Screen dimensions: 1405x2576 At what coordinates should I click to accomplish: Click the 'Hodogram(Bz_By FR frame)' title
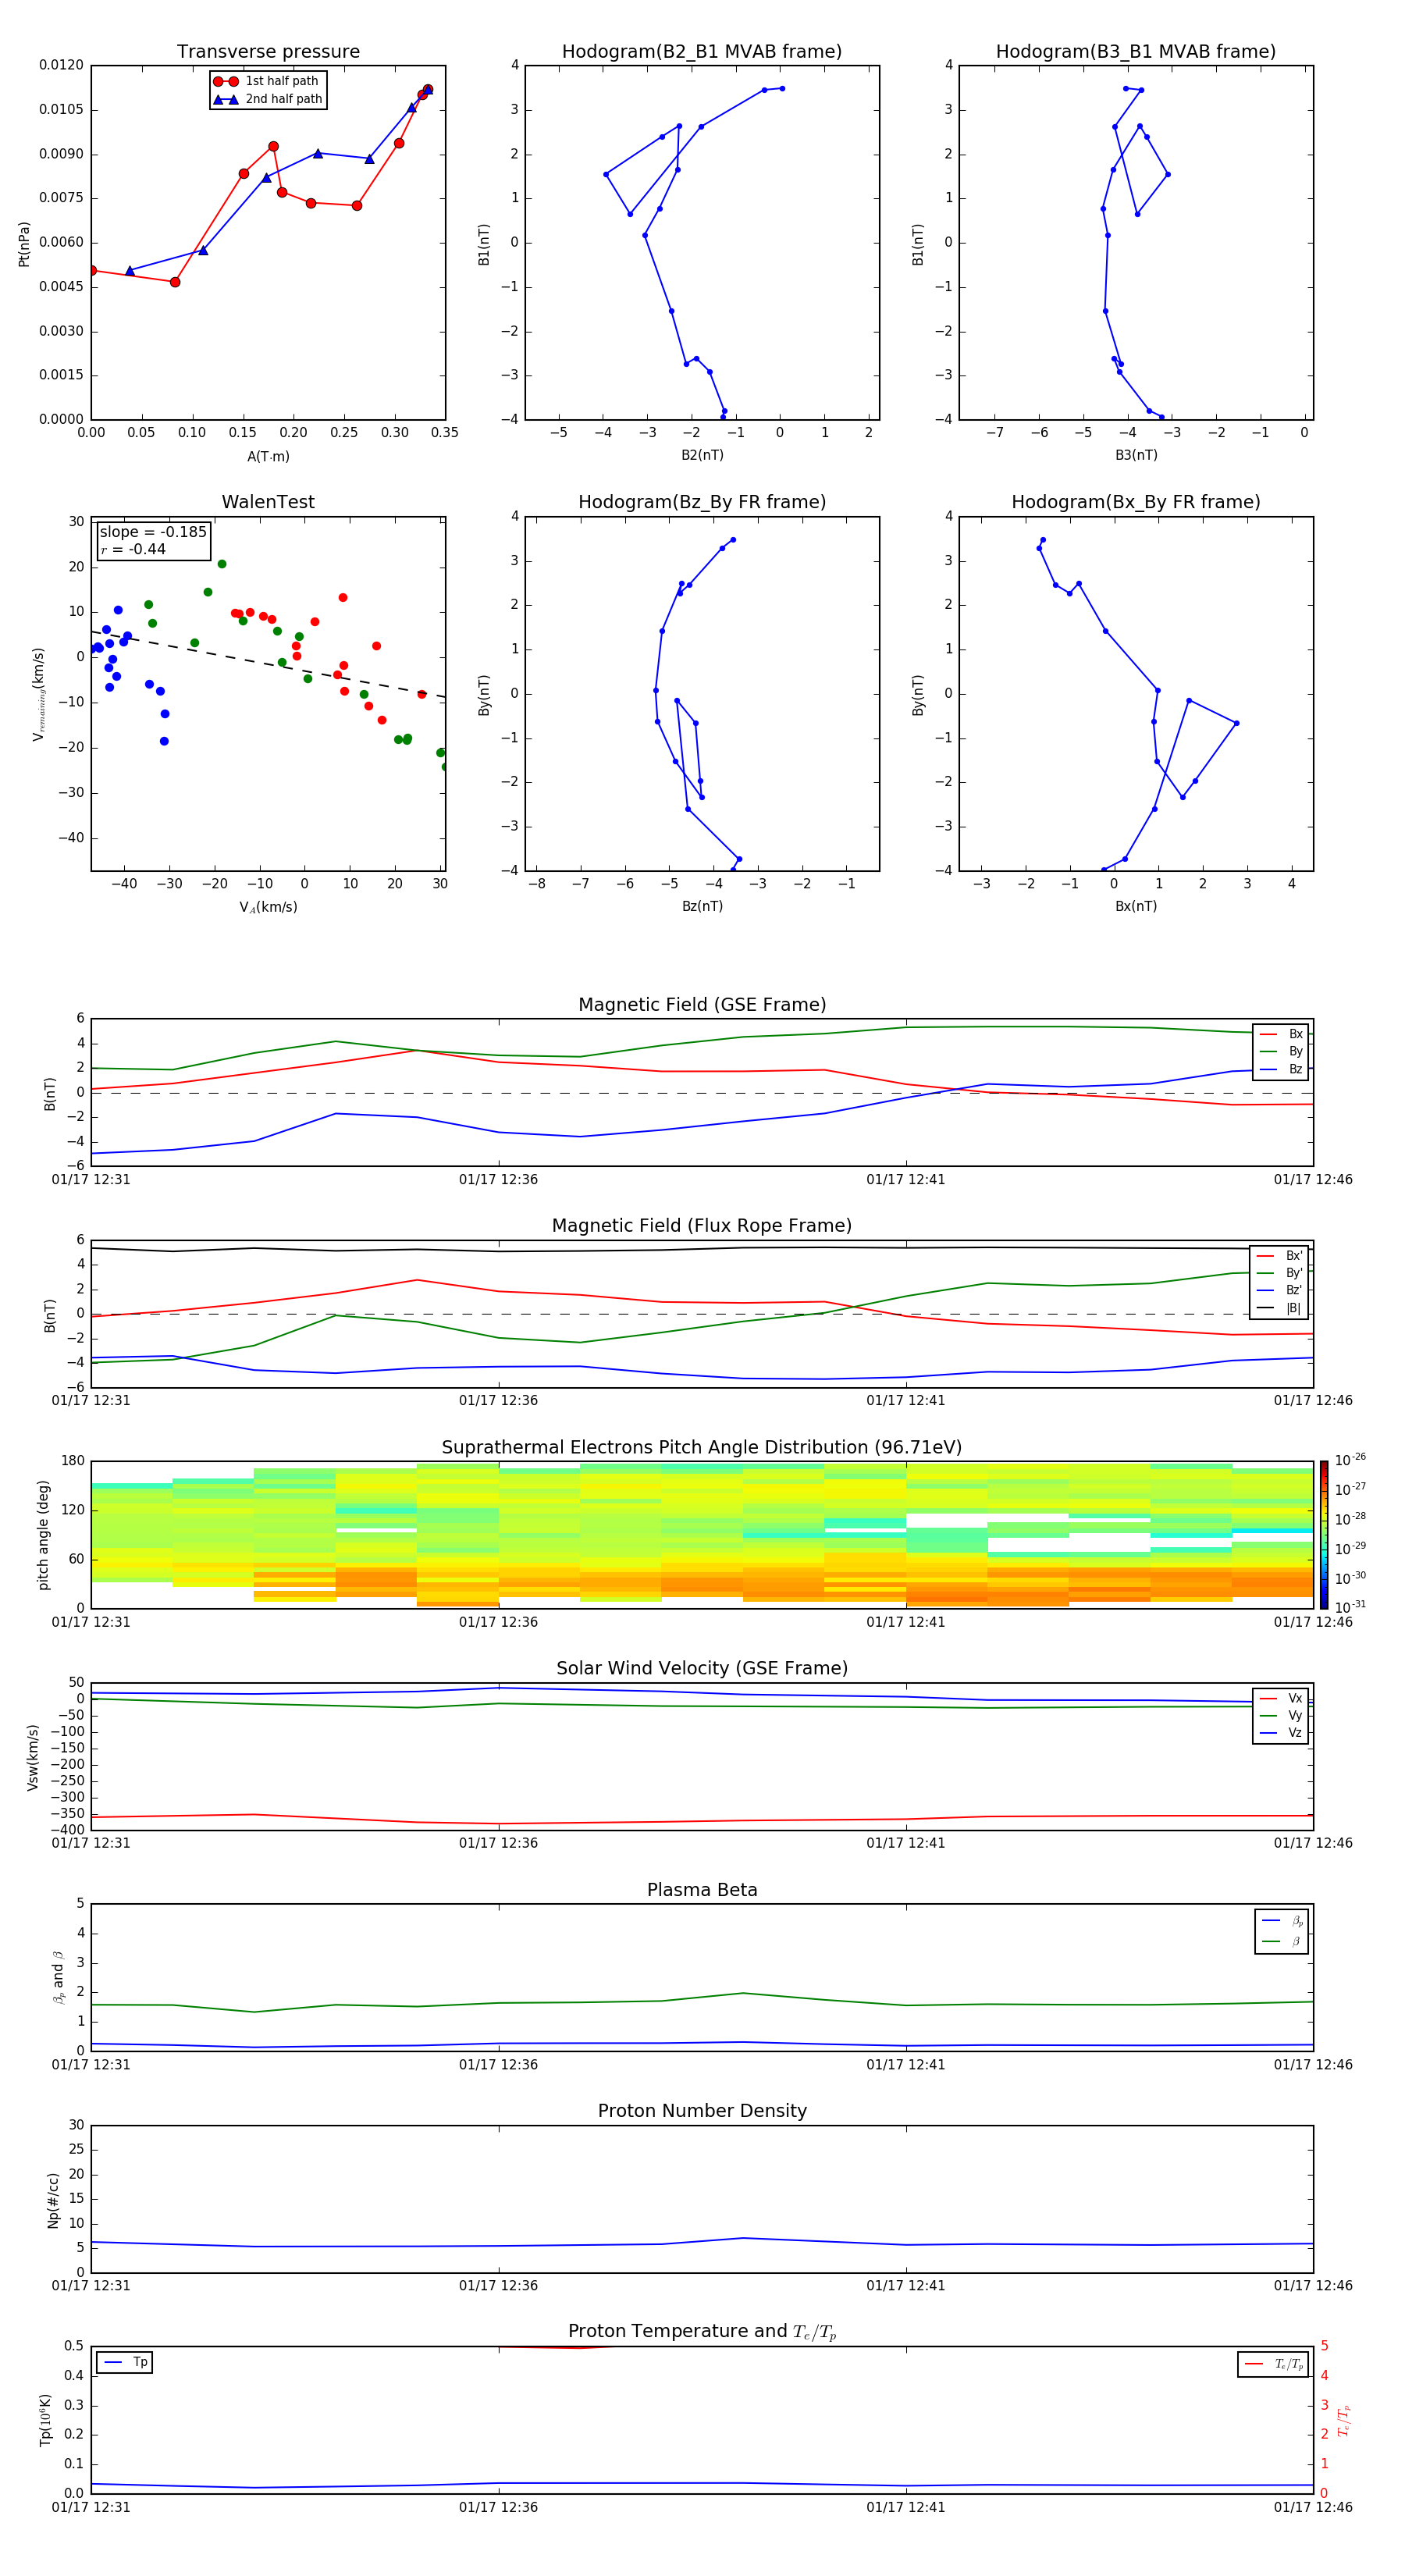pyautogui.click(x=702, y=502)
